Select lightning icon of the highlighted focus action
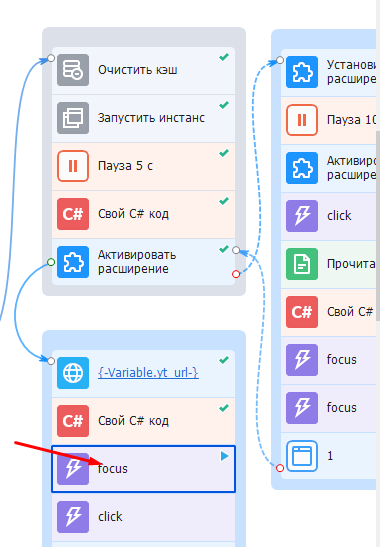380x547 pixels. [x=73, y=469]
